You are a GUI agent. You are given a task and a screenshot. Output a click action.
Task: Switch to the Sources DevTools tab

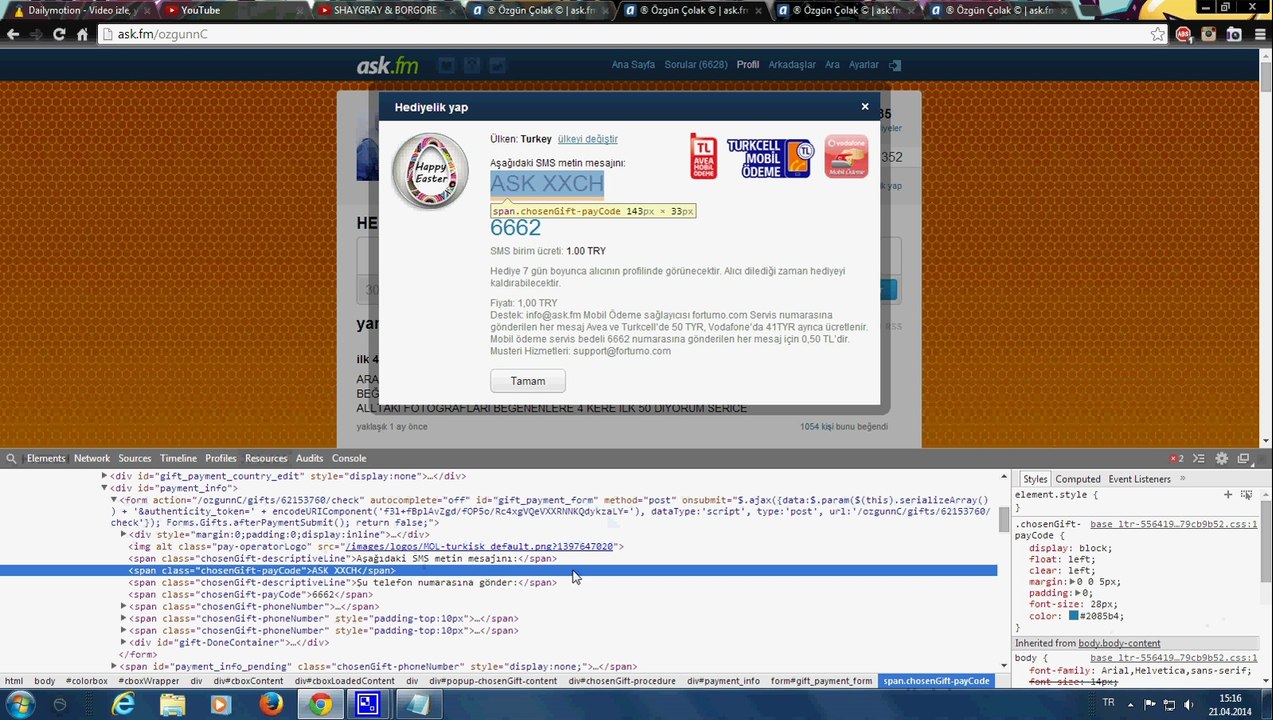tap(135, 458)
